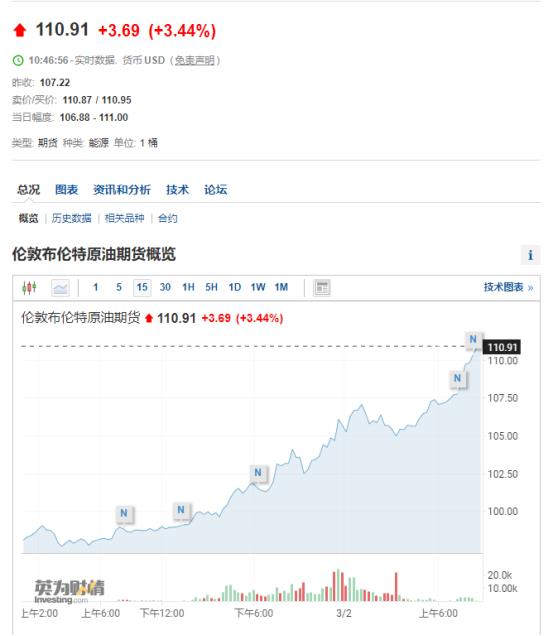Open 合约 sub-tab link

[167, 219]
